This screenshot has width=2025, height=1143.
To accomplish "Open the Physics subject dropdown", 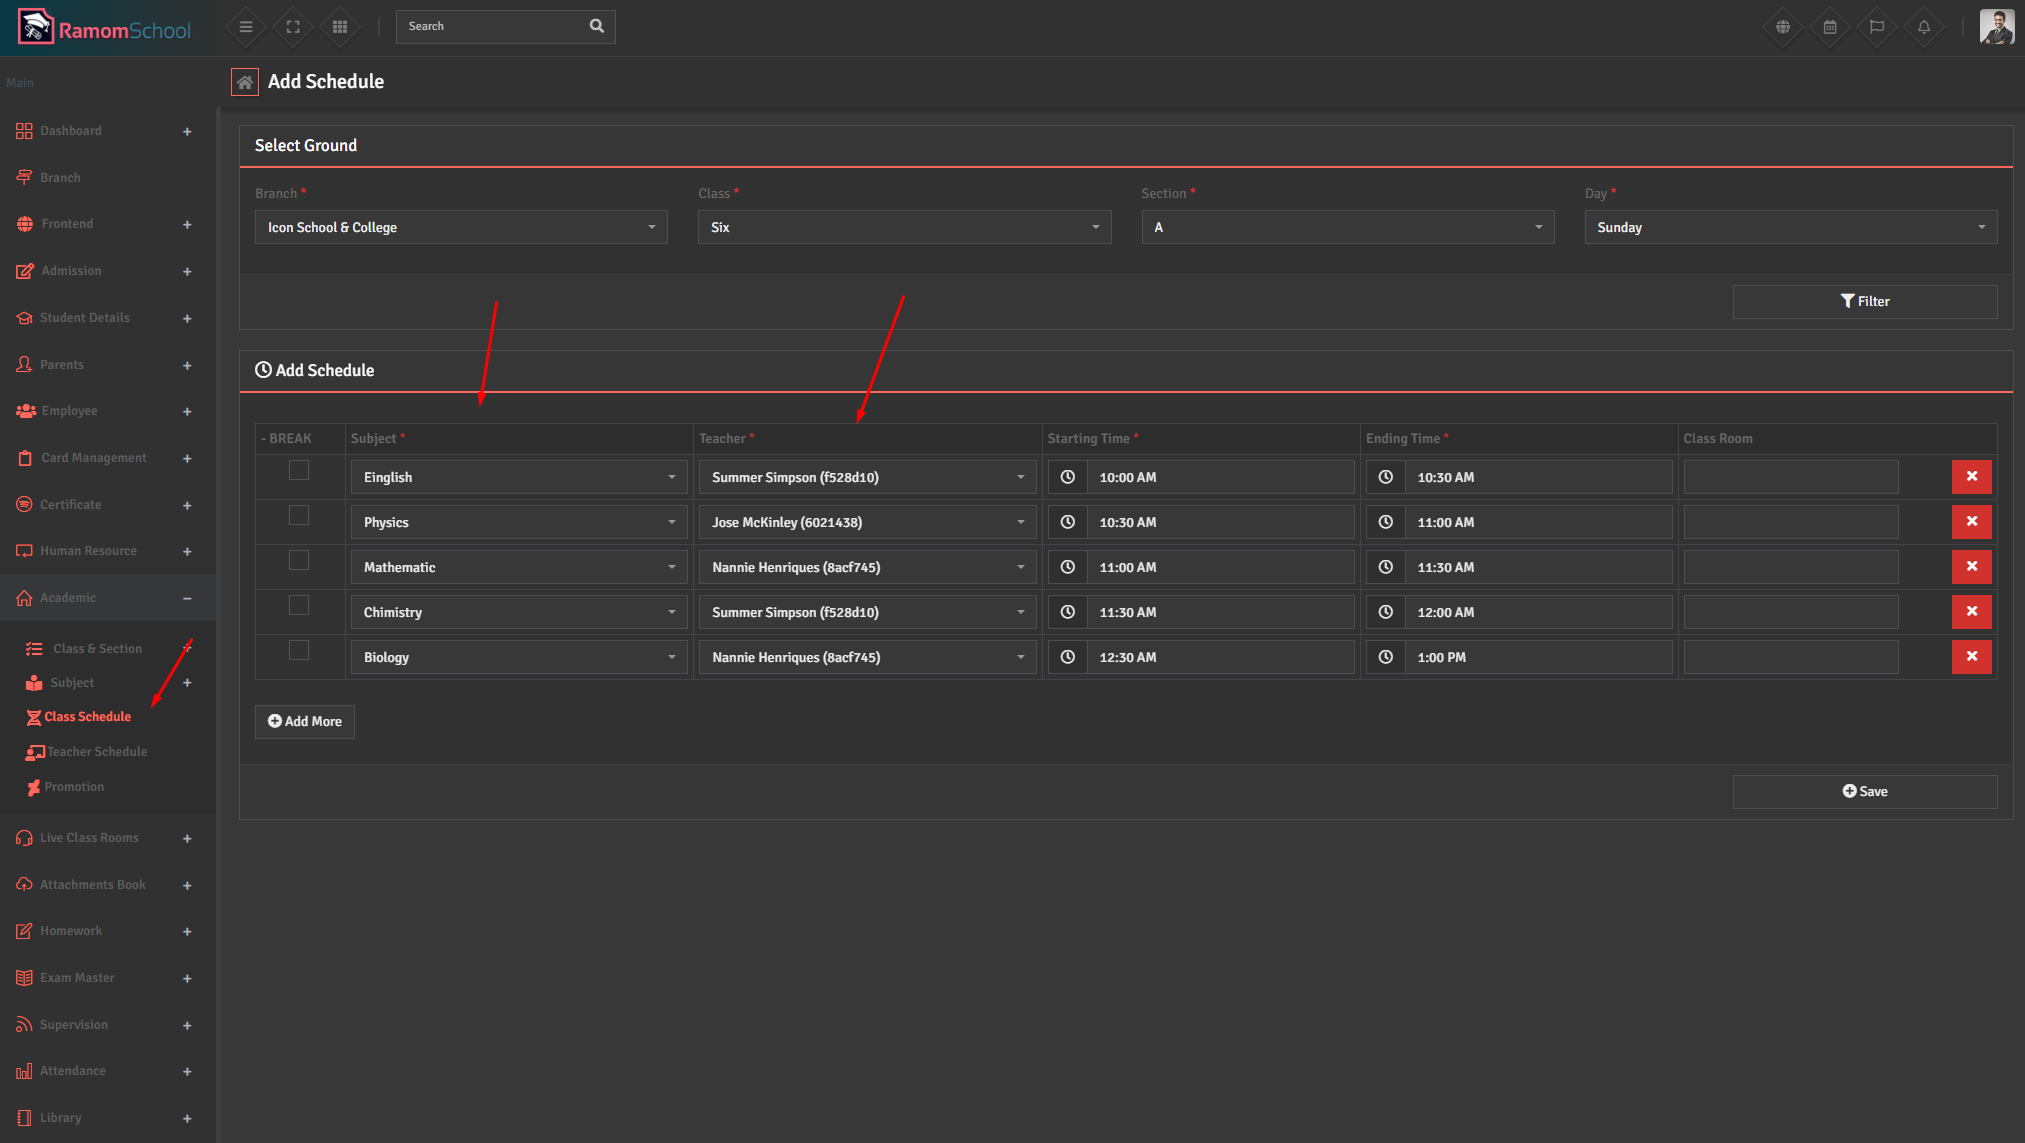I will pyautogui.click(x=518, y=522).
